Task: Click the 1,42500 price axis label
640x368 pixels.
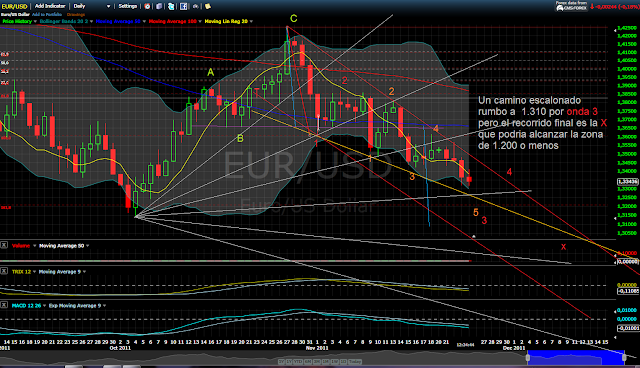Action: (x=627, y=28)
